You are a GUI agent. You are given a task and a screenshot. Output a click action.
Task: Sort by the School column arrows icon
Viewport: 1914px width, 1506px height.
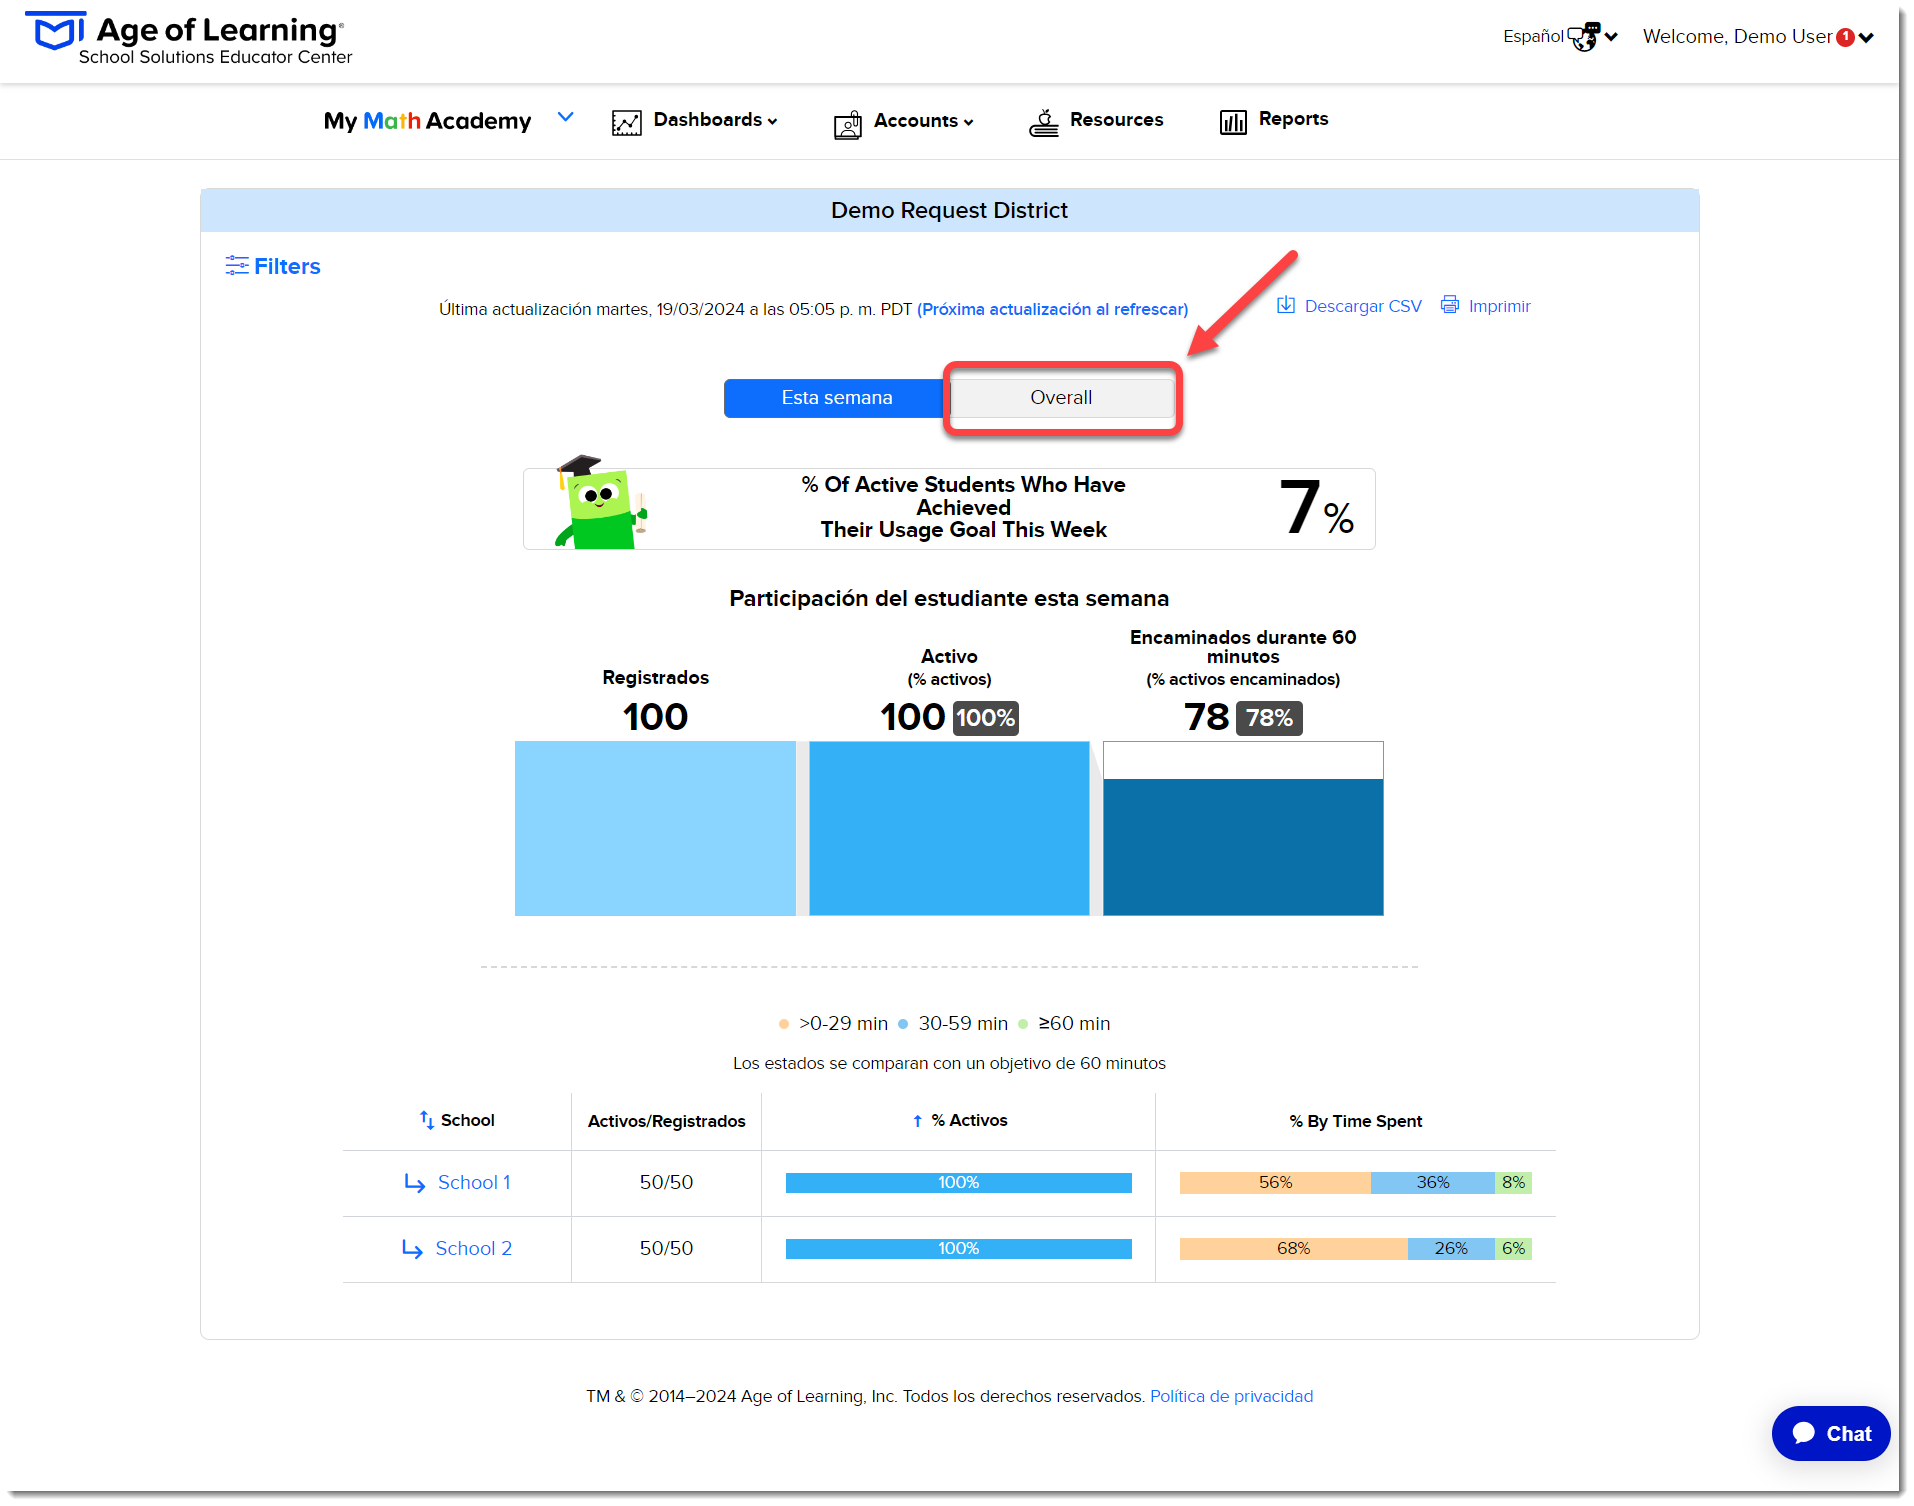pos(427,1120)
